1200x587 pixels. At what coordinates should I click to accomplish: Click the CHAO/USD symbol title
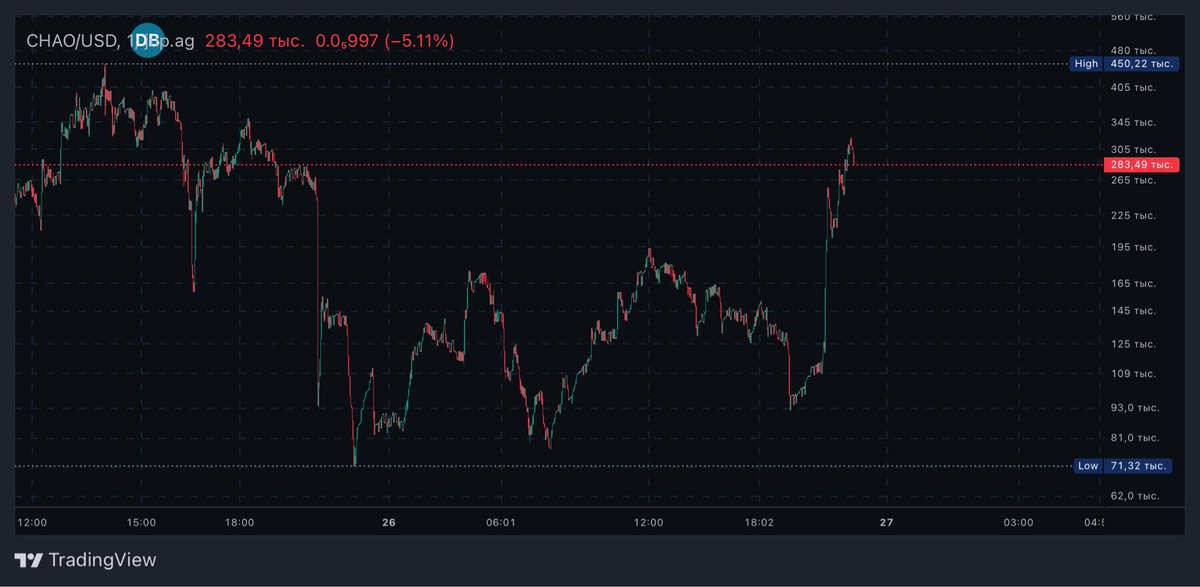[72, 41]
